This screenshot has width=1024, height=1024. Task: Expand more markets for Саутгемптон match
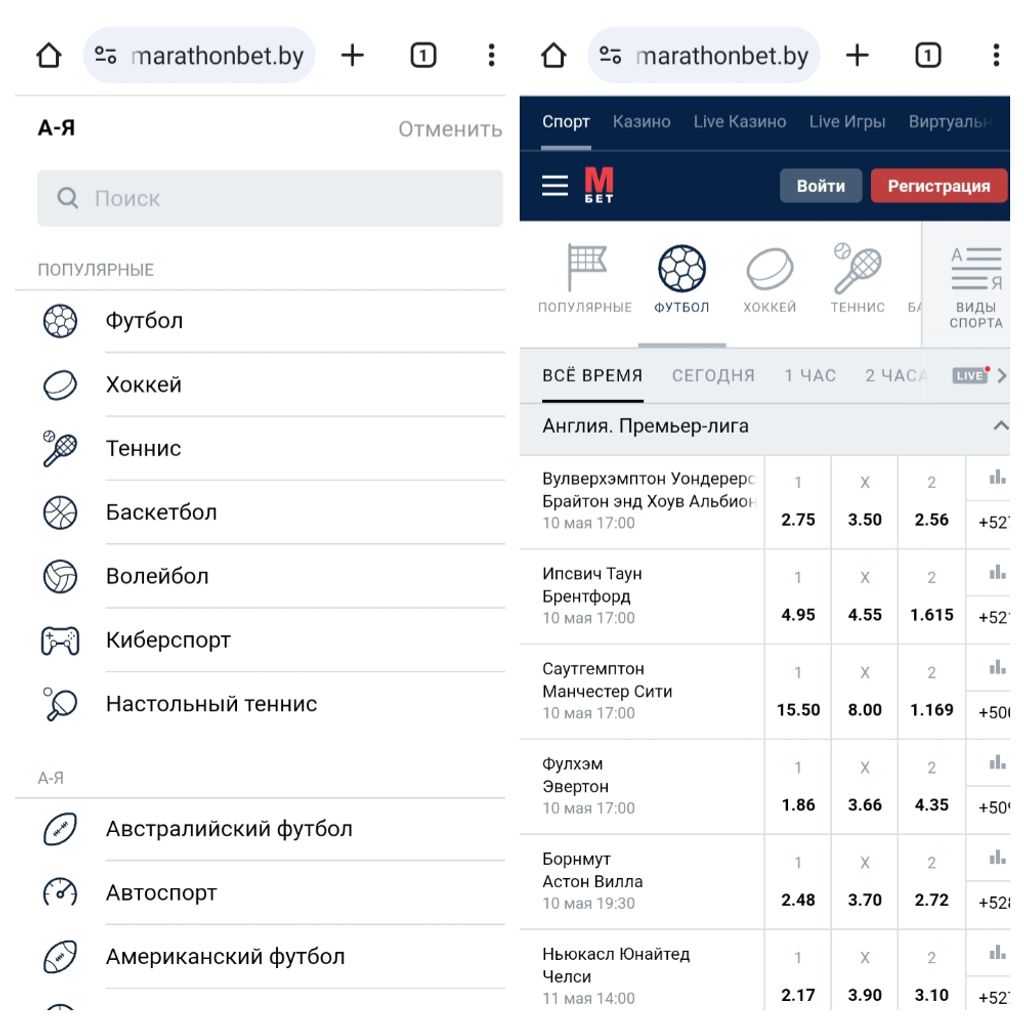coord(994,712)
